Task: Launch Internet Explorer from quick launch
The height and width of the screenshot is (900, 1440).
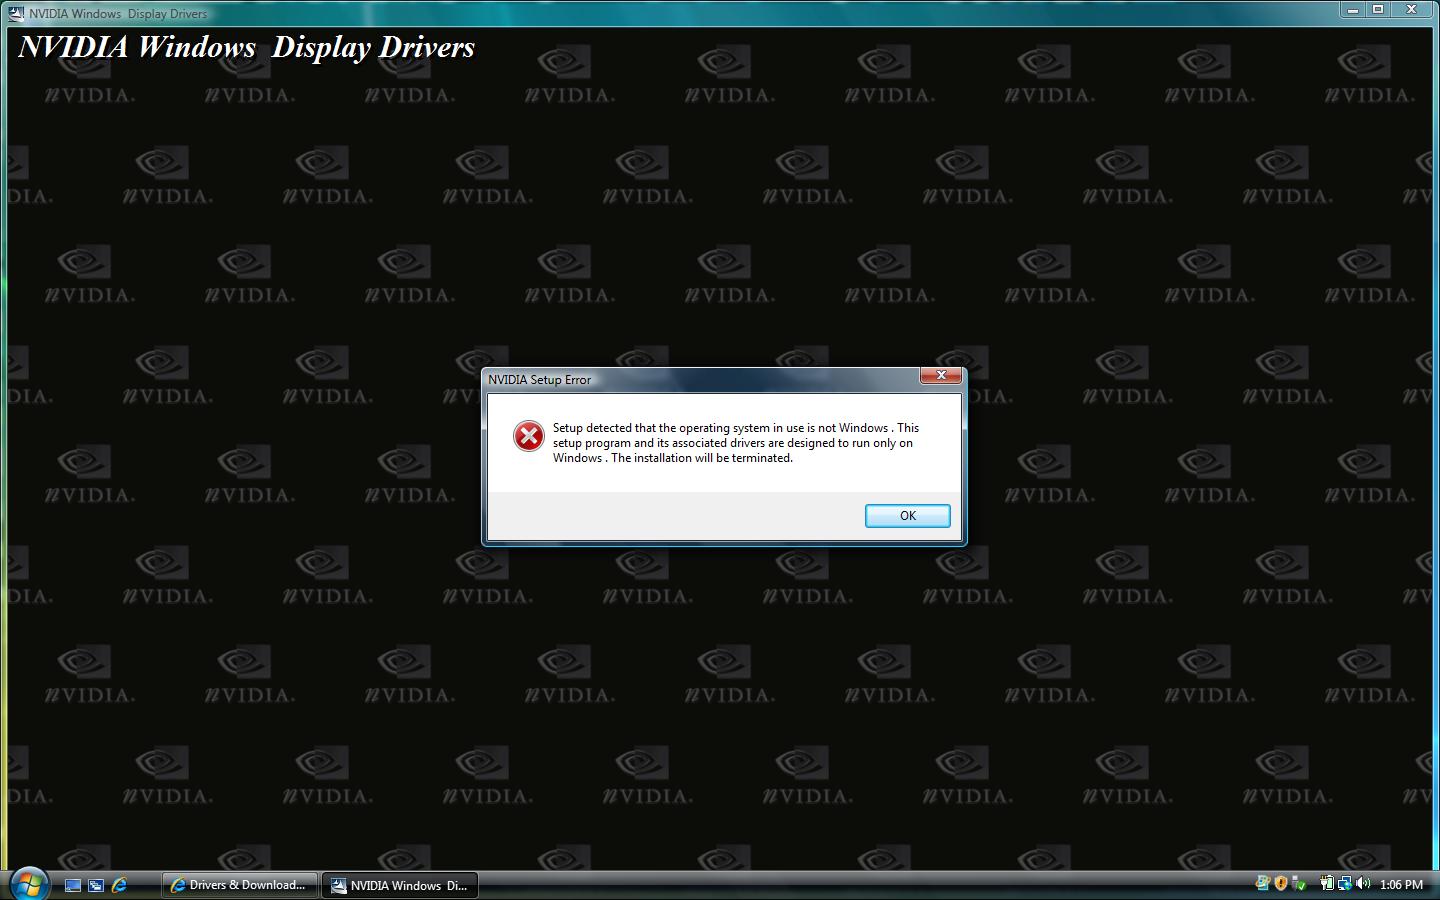Action: point(120,885)
